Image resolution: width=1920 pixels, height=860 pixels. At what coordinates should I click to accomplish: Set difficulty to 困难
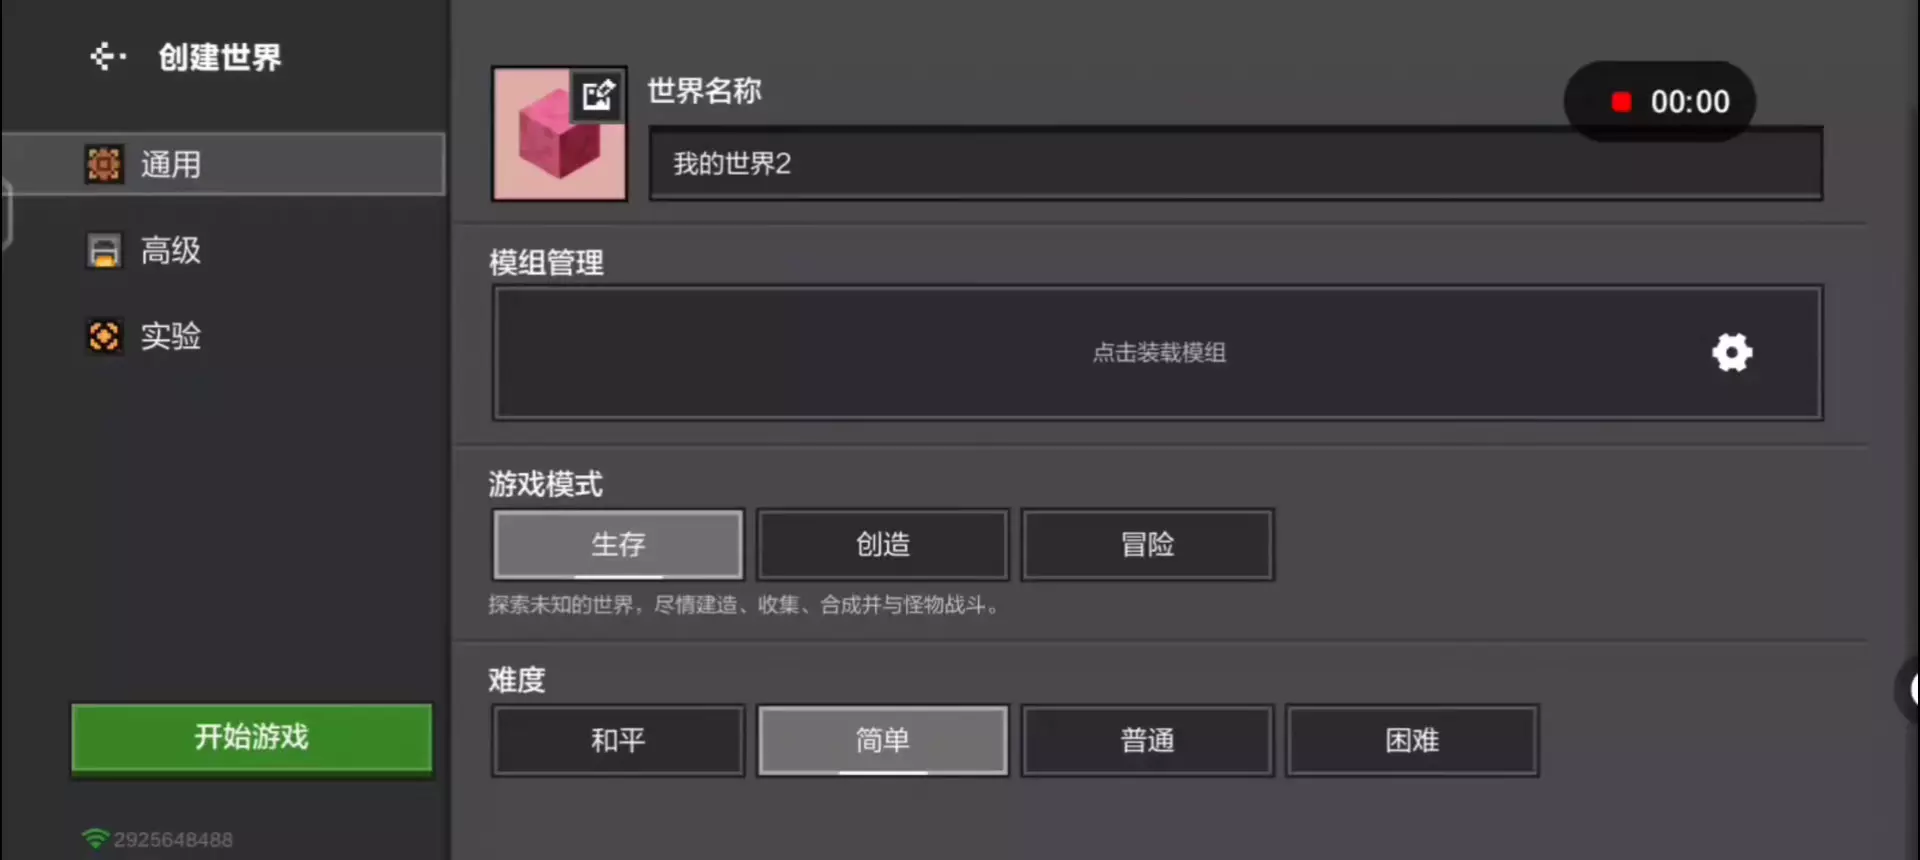(1412, 740)
